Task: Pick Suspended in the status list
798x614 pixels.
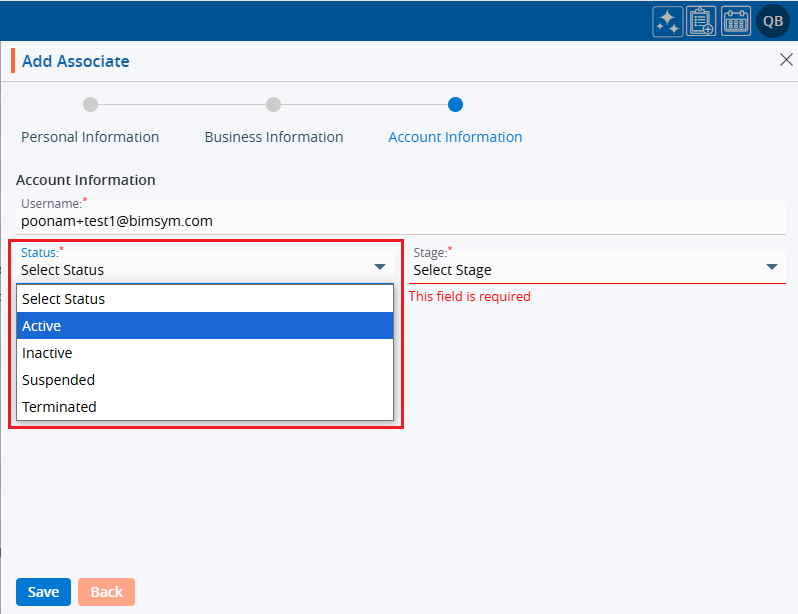Action: [205, 380]
